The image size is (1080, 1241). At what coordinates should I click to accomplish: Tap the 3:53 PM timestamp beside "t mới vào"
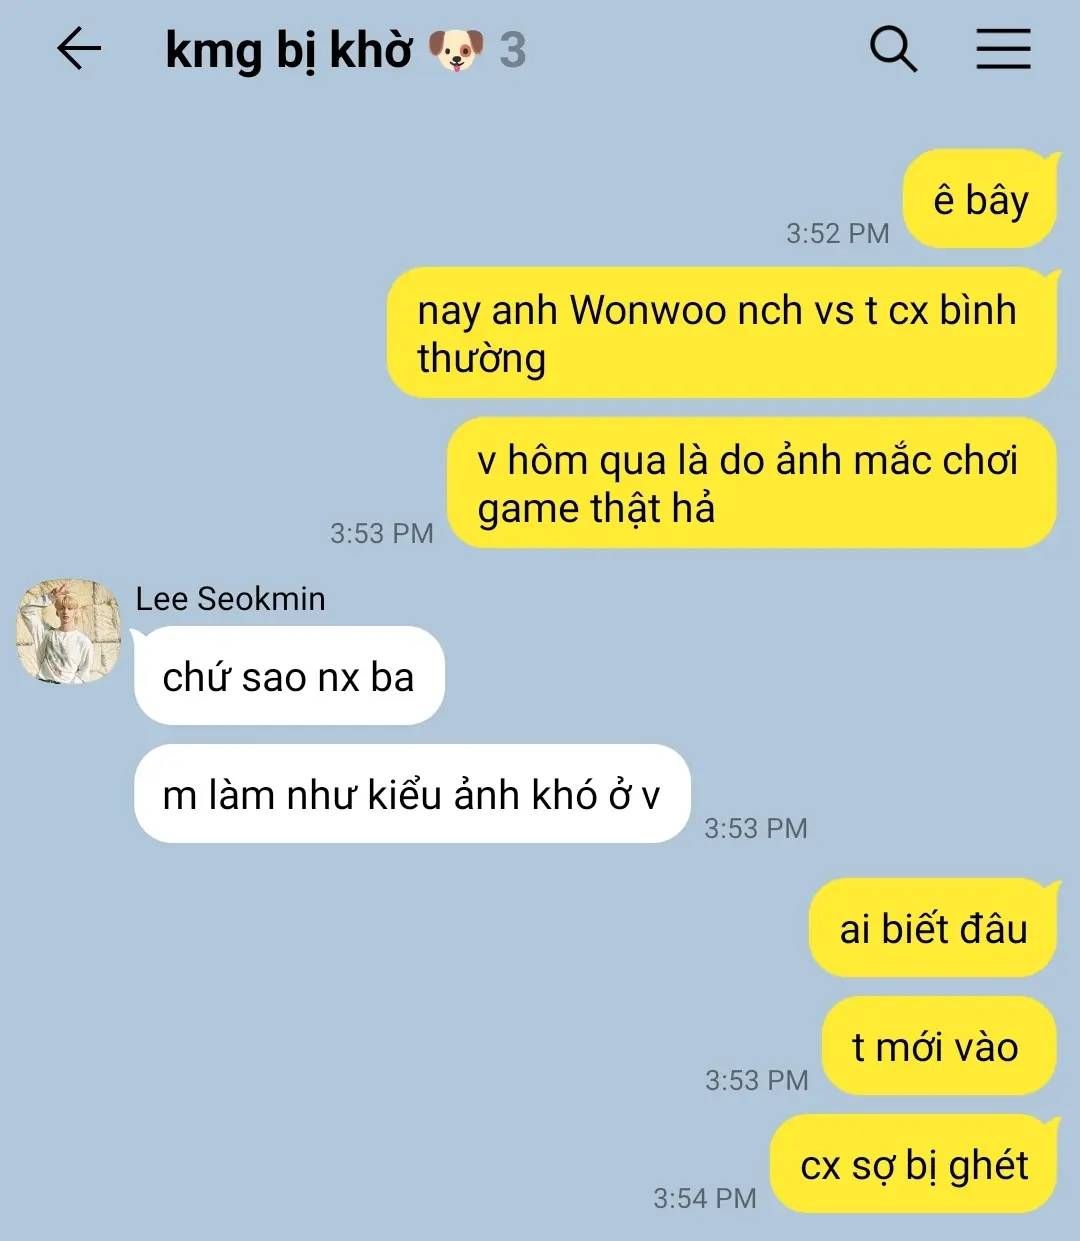pyautogui.click(x=756, y=1080)
